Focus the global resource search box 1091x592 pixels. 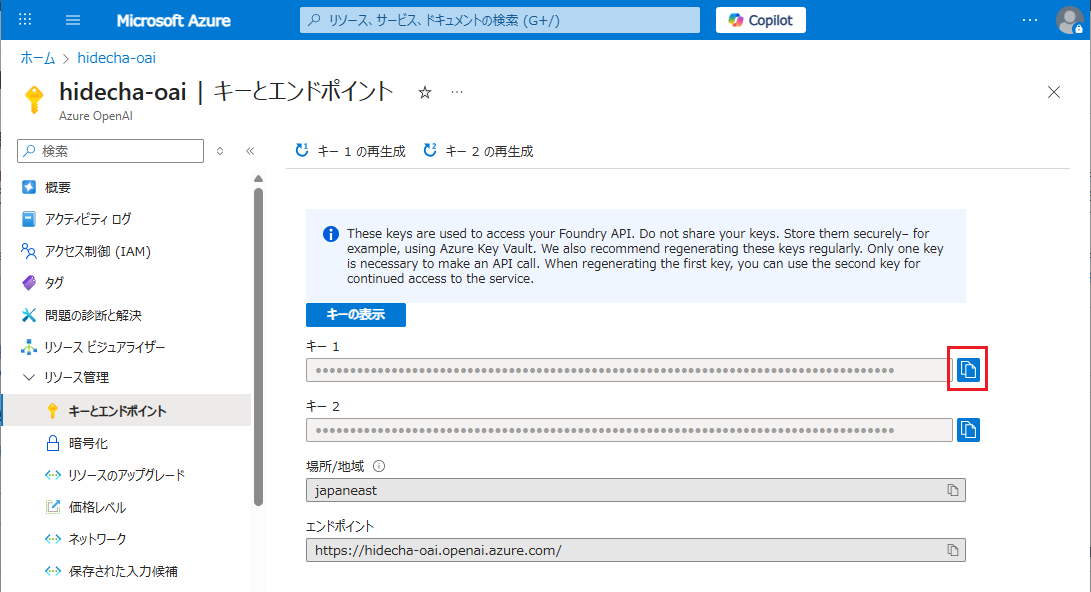(x=500, y=20)
